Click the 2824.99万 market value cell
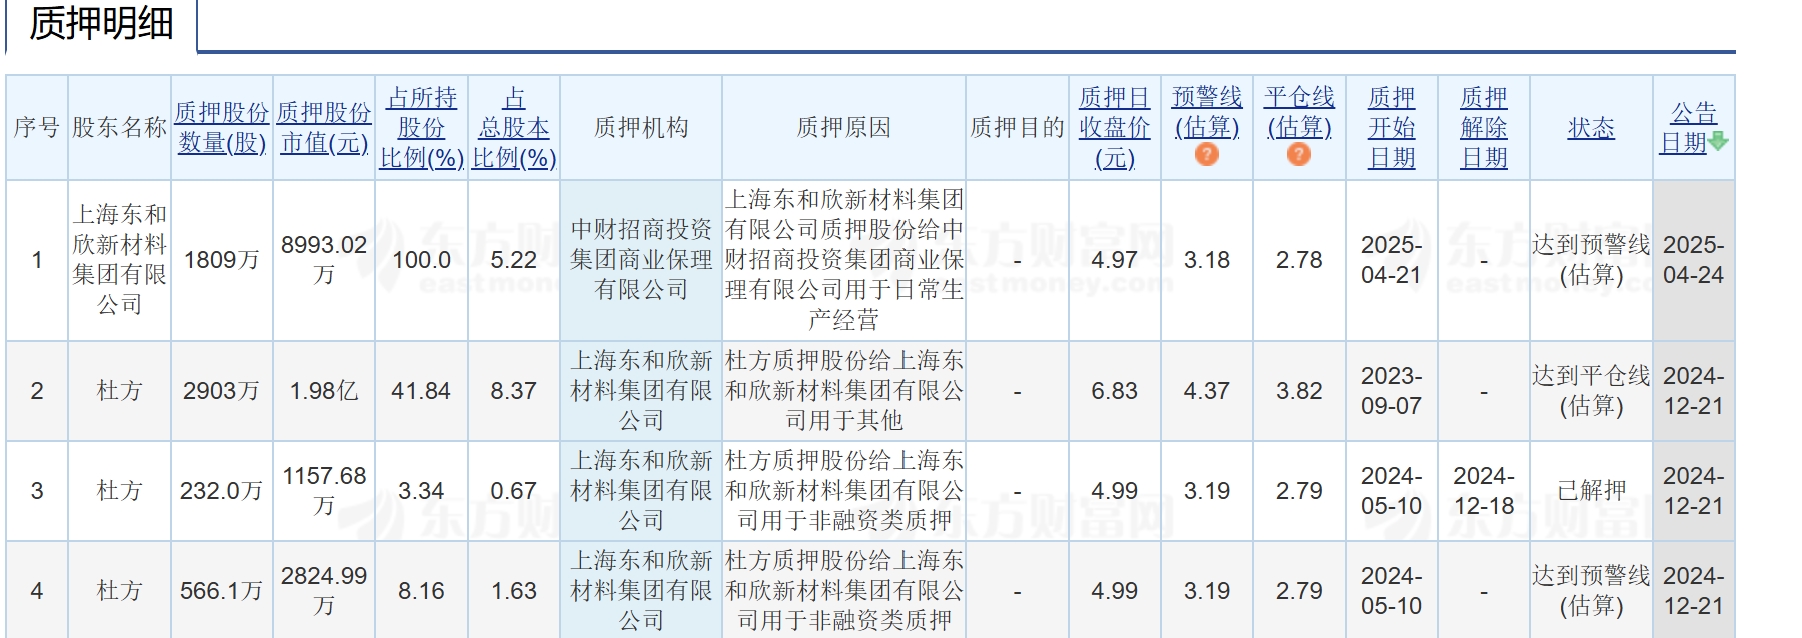 click(324, 591)
